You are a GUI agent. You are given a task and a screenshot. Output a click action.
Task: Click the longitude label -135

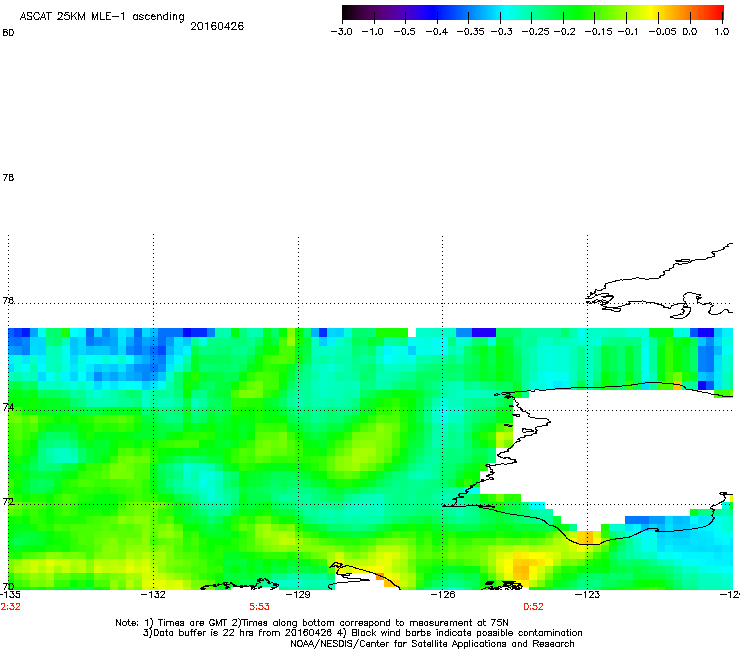tap(10, 595)
